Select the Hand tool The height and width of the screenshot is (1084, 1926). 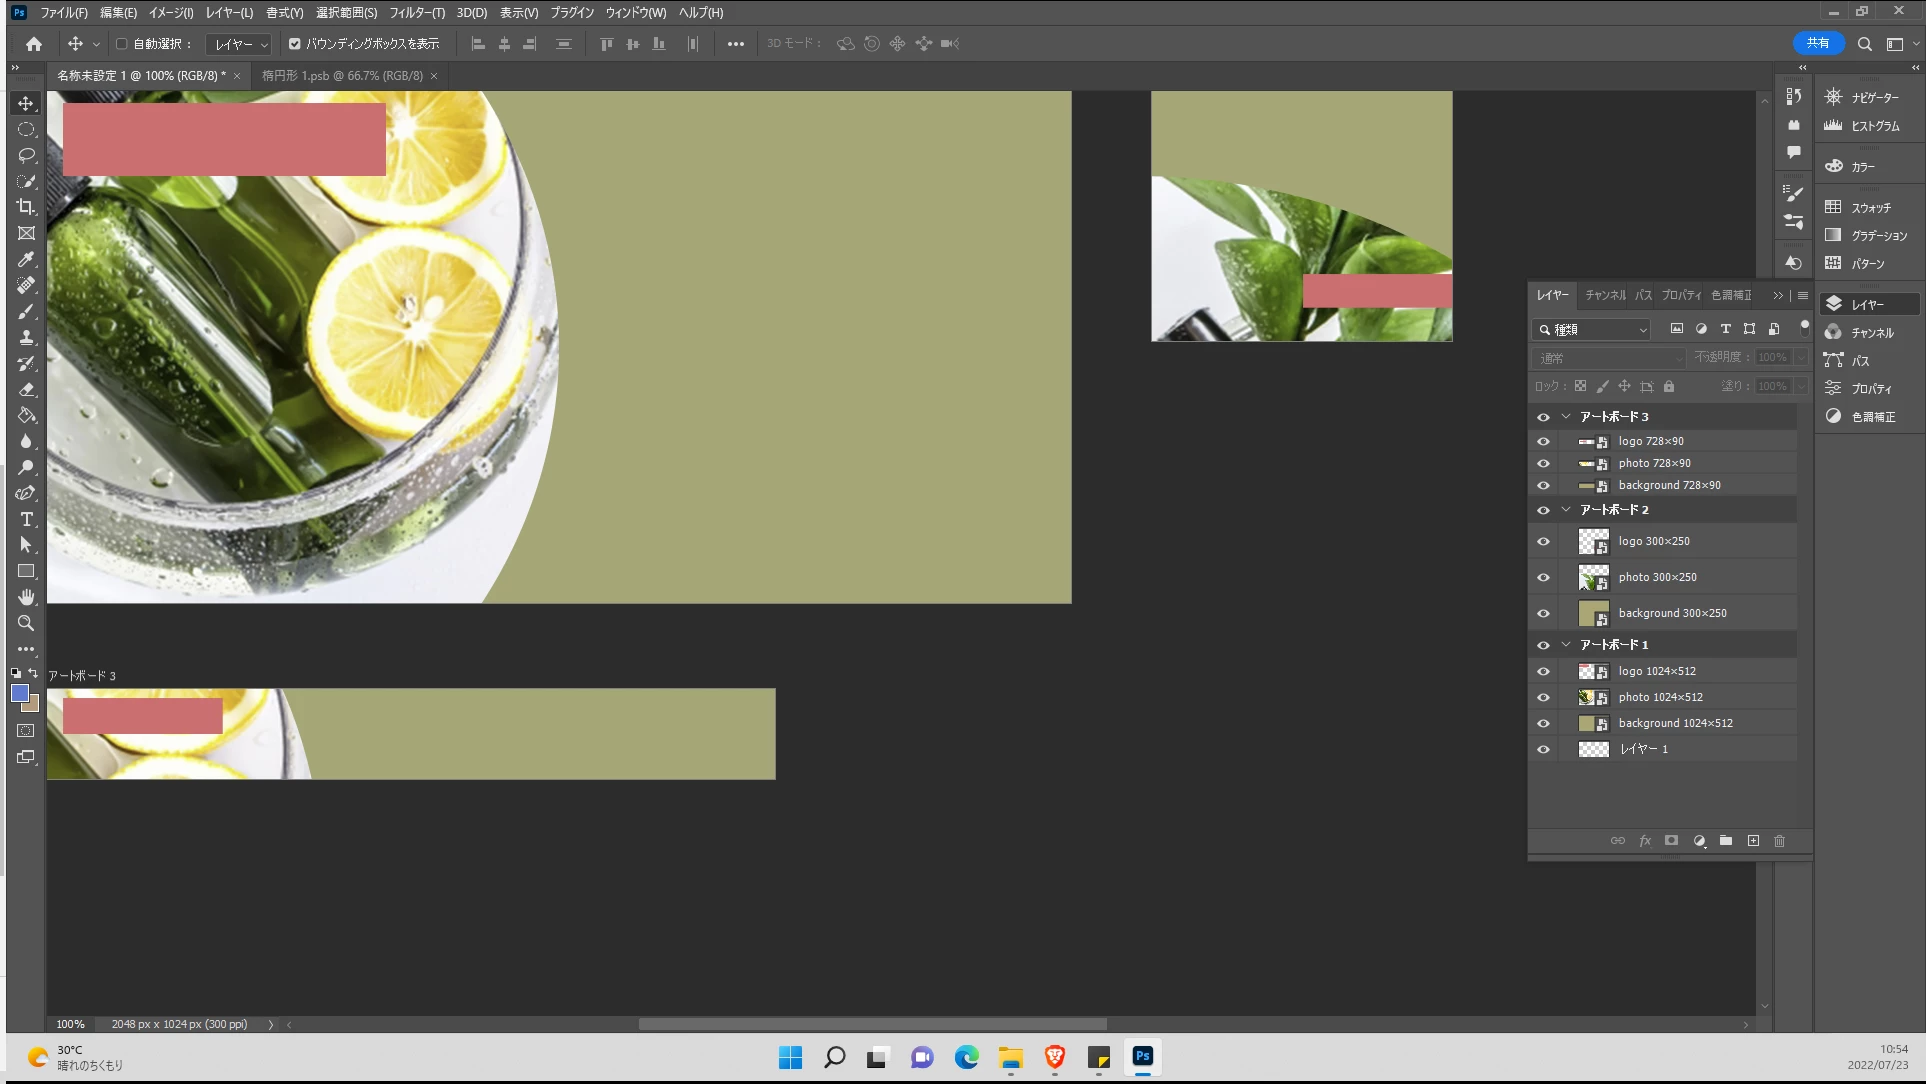click(x=26, y=597)
